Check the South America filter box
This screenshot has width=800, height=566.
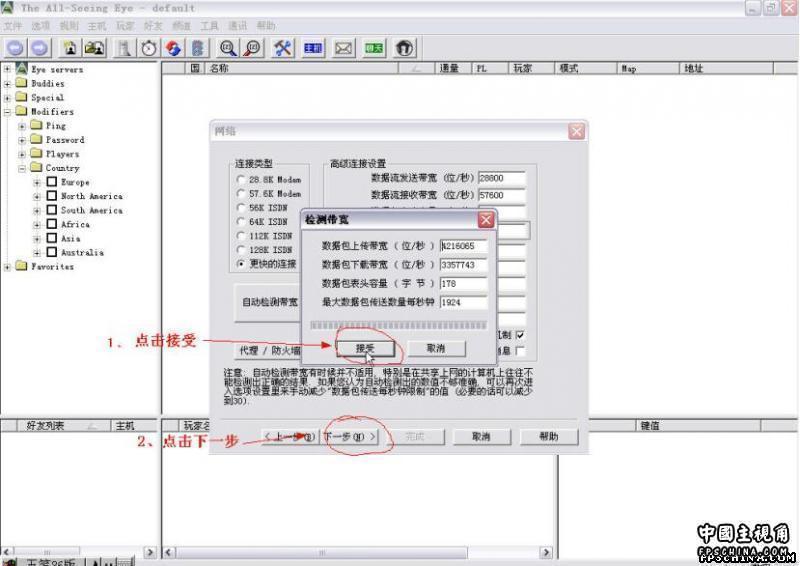pyautogui.click(x=52, y=210)
